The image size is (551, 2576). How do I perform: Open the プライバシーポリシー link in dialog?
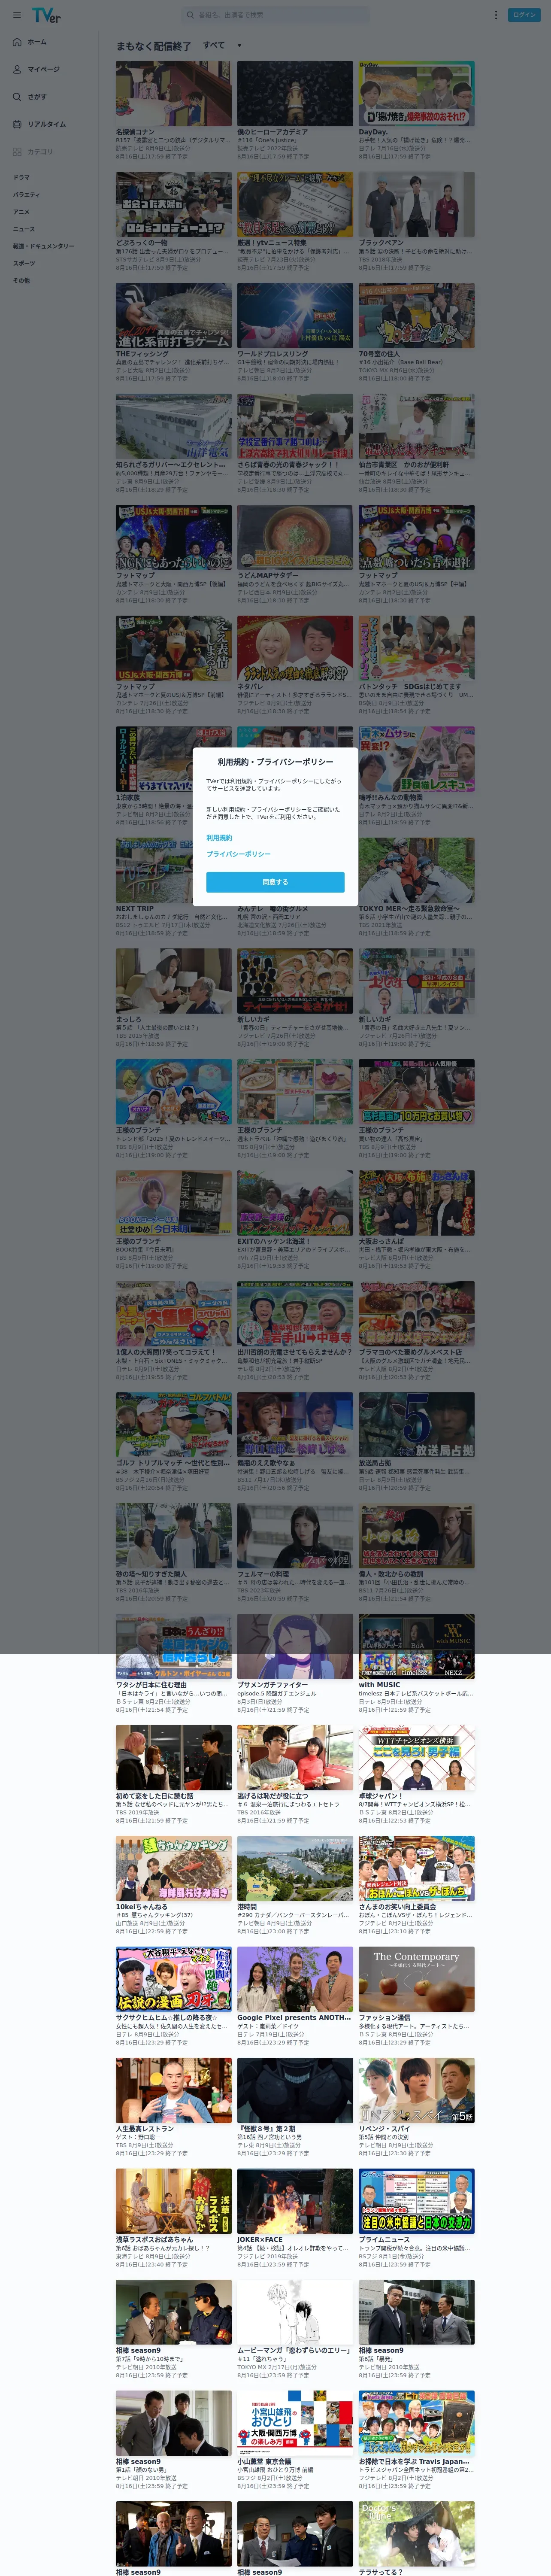point(239,854)
